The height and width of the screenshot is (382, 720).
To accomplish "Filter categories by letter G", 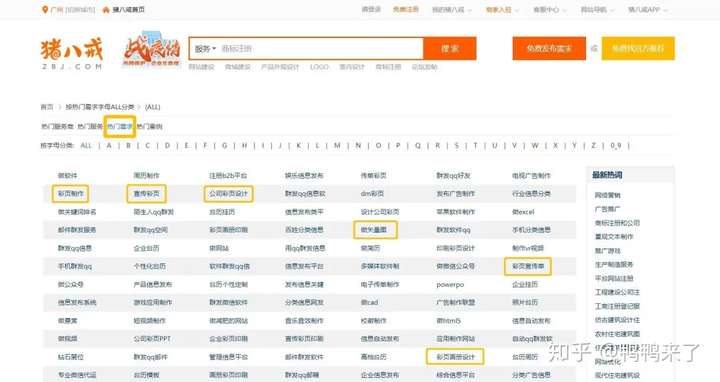I will (225, 146).
